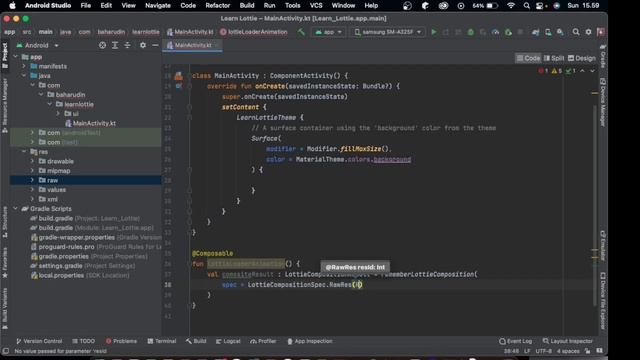Open the Logcat tool window

point(228,341)
